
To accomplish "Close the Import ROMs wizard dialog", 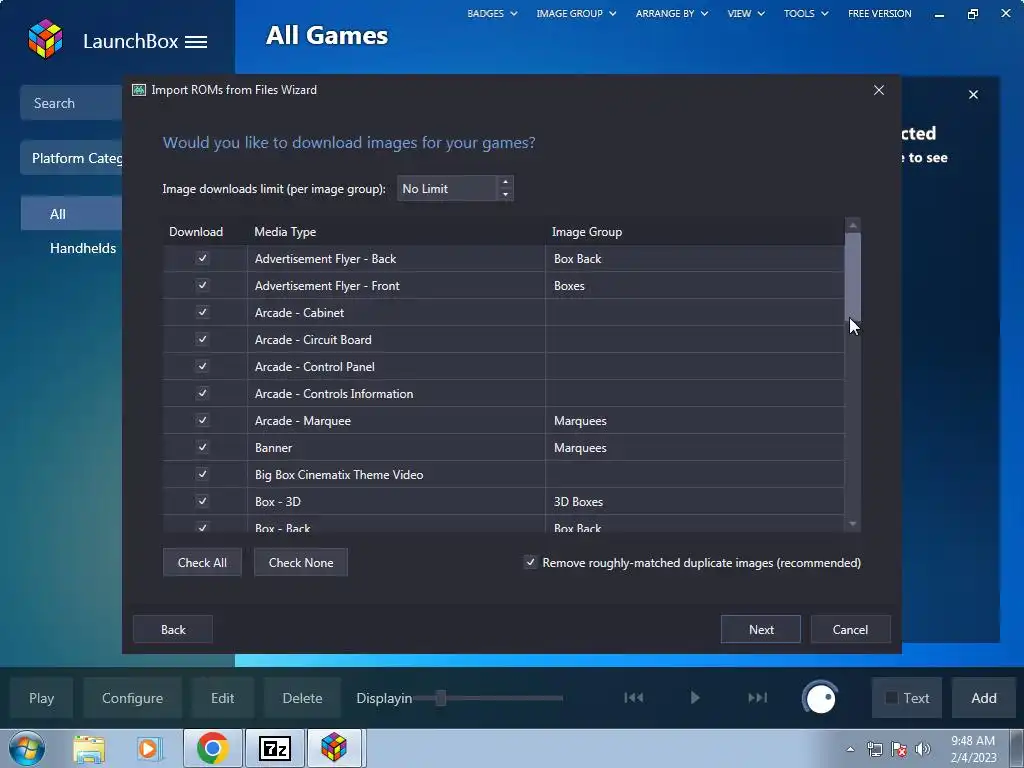I will click(x=878, y=90).
